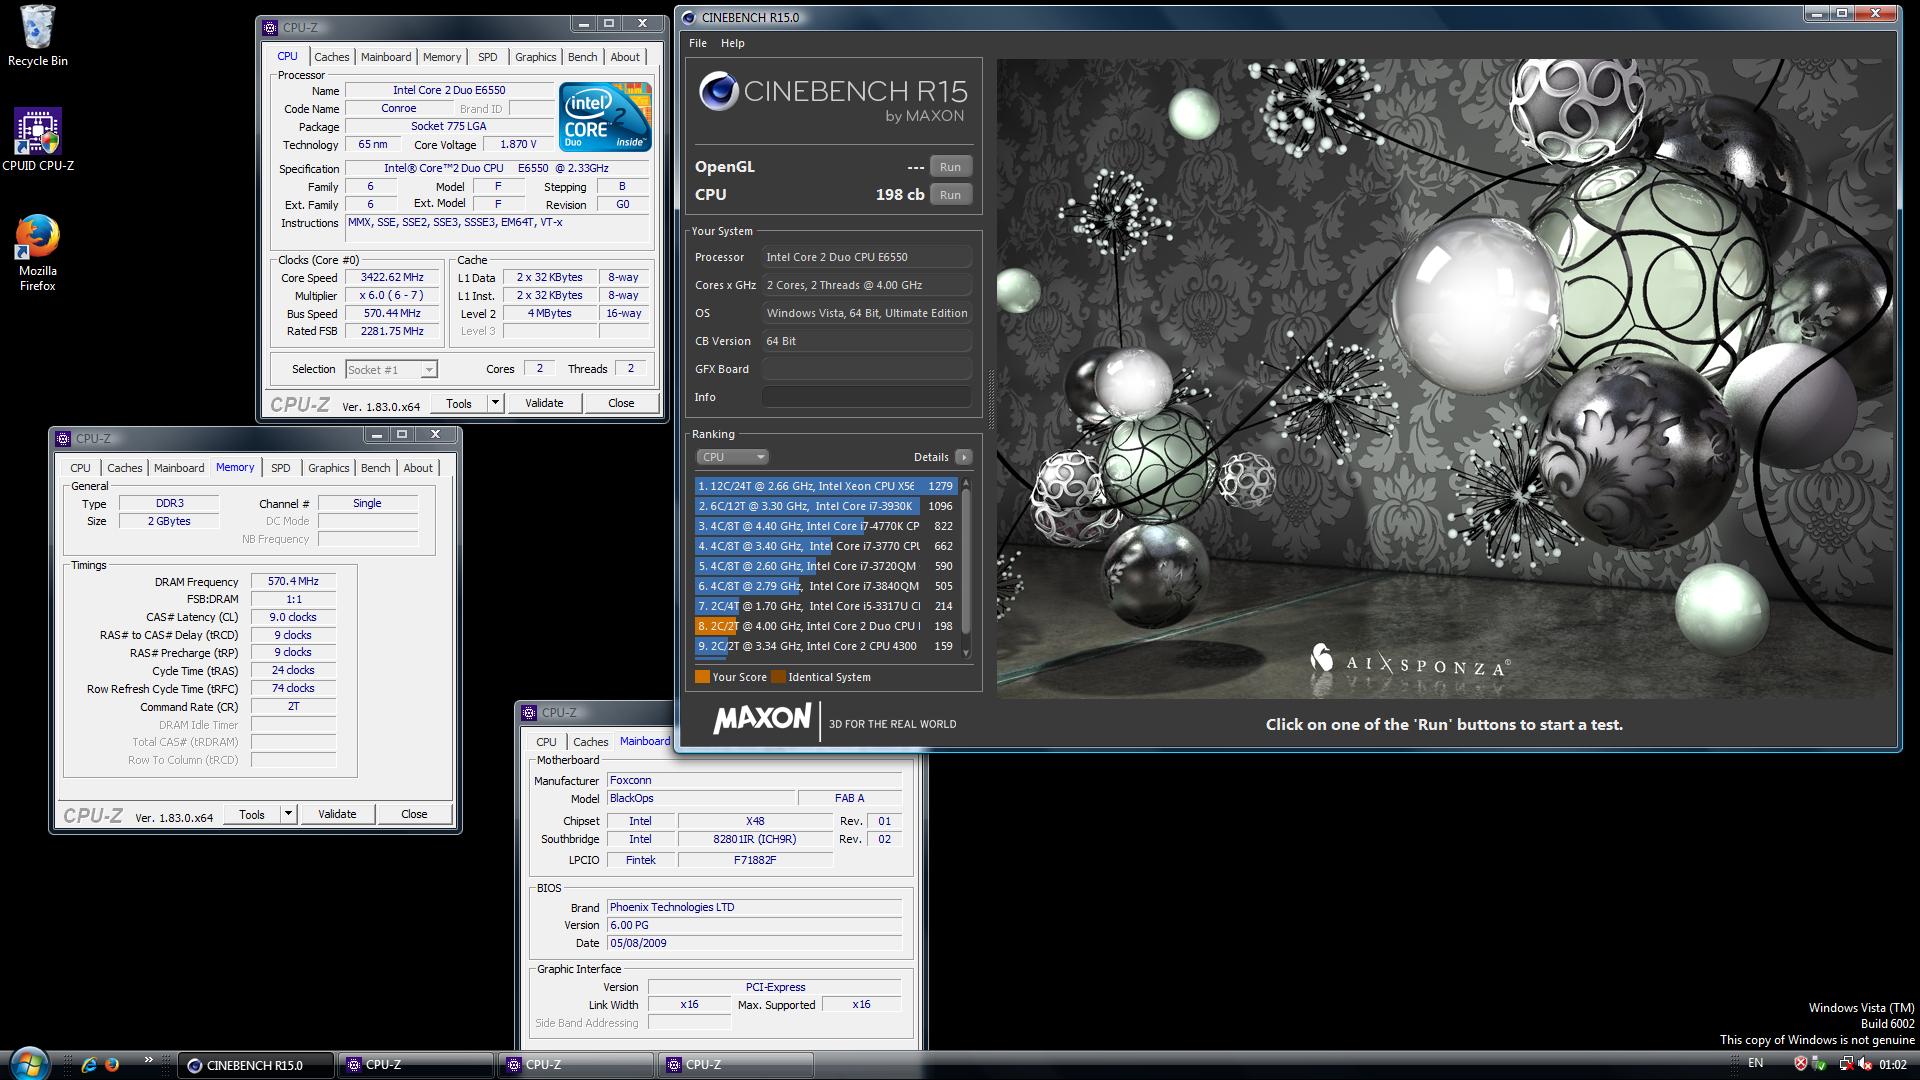Click Close button in CPU-Z CPU window
The height and width of the screenshot is (1080, 1920).
[x=621, y=403]
